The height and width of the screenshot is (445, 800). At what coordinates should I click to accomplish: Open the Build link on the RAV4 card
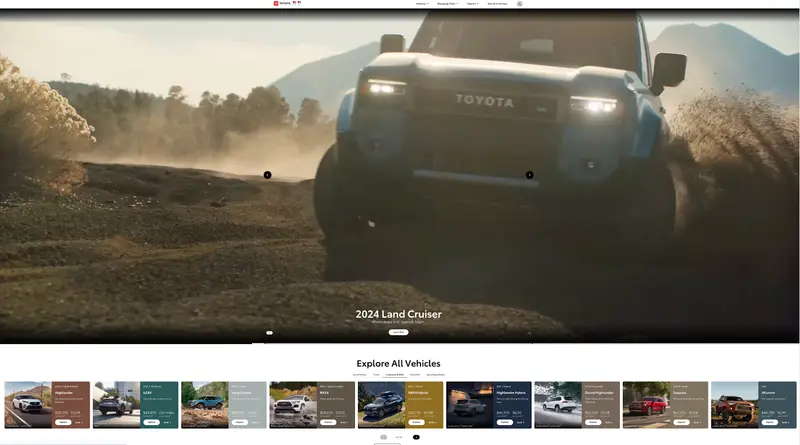[344, 423]
